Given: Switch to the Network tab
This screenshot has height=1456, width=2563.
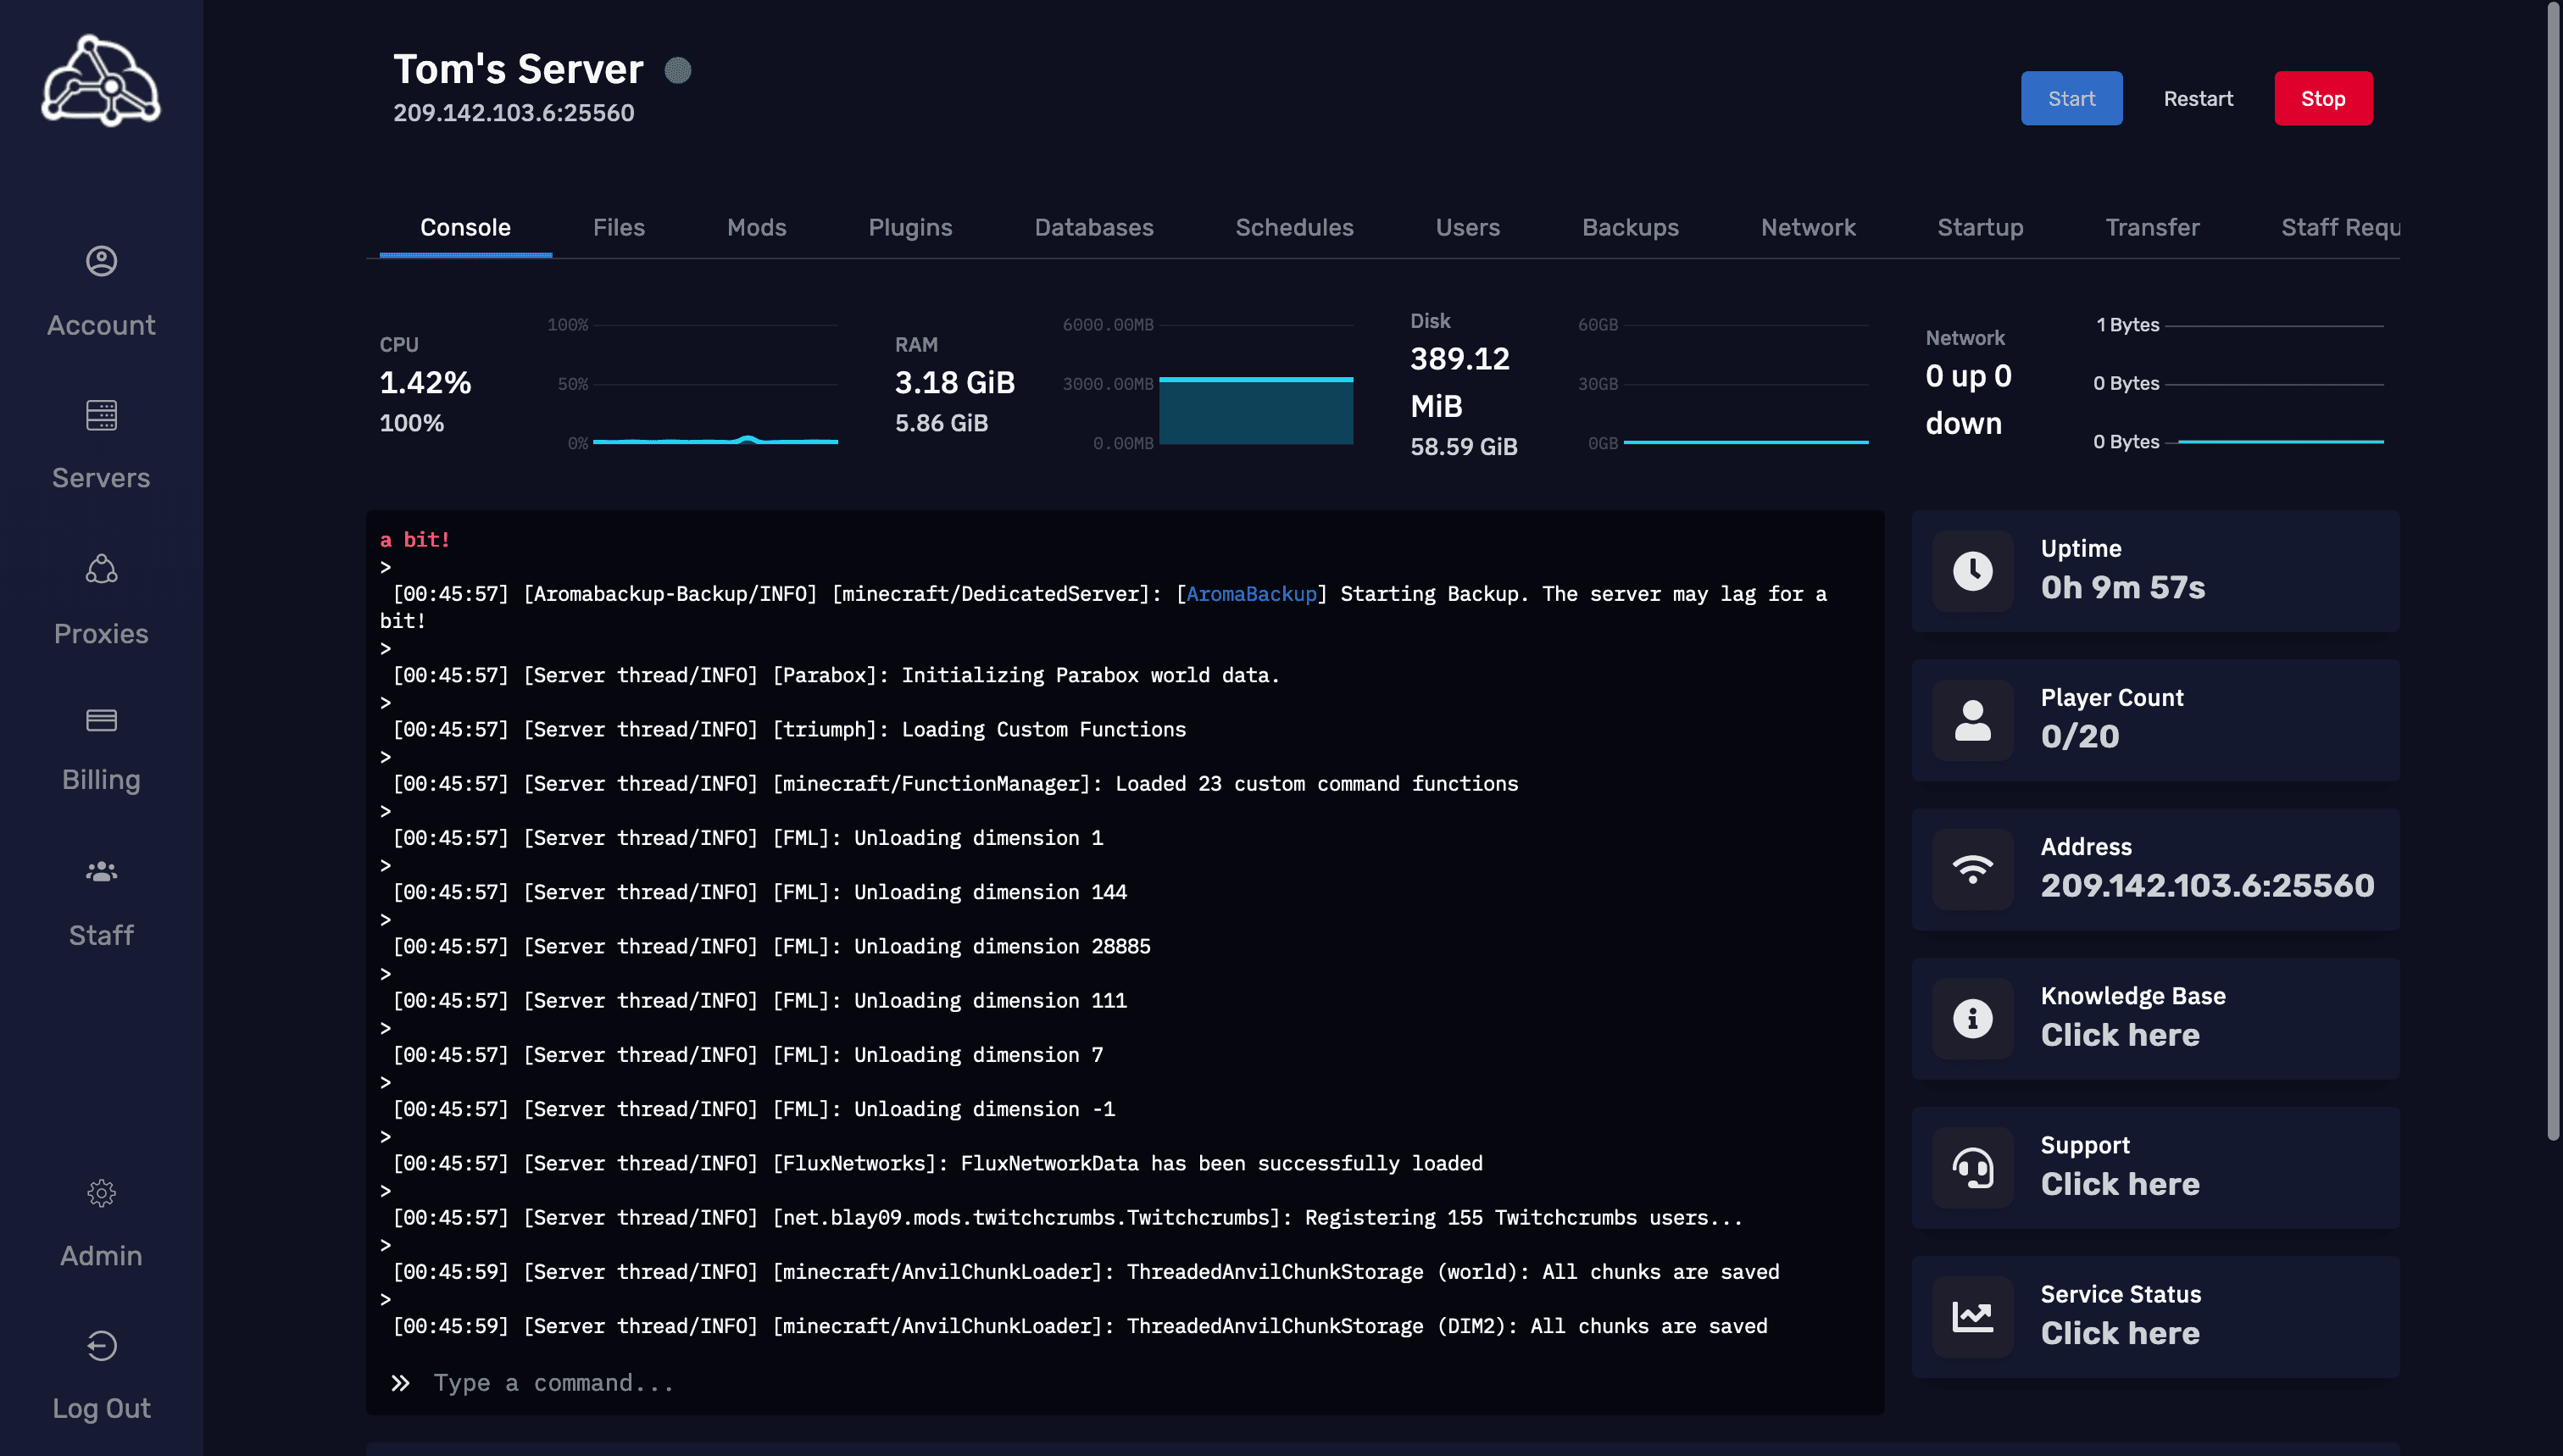Looking at the screenshot, I should 1808,227.
